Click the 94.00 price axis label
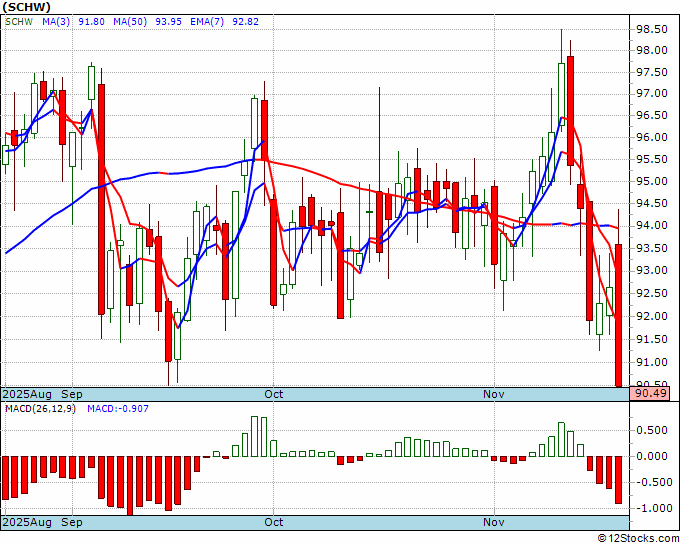Screen dimensions: 680x546 (x=651, y=225)
